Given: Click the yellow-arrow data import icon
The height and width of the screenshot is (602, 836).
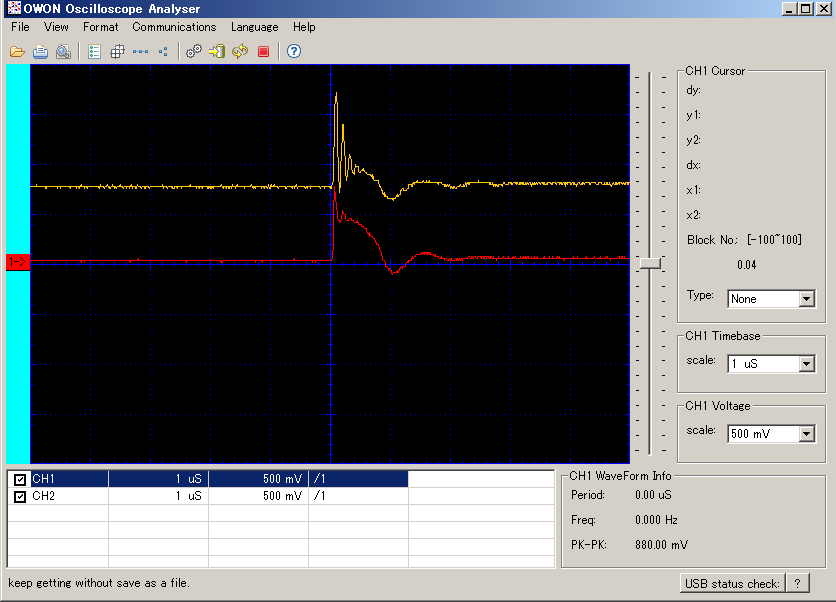Looking at the screenshot, I should click(216, 52).
